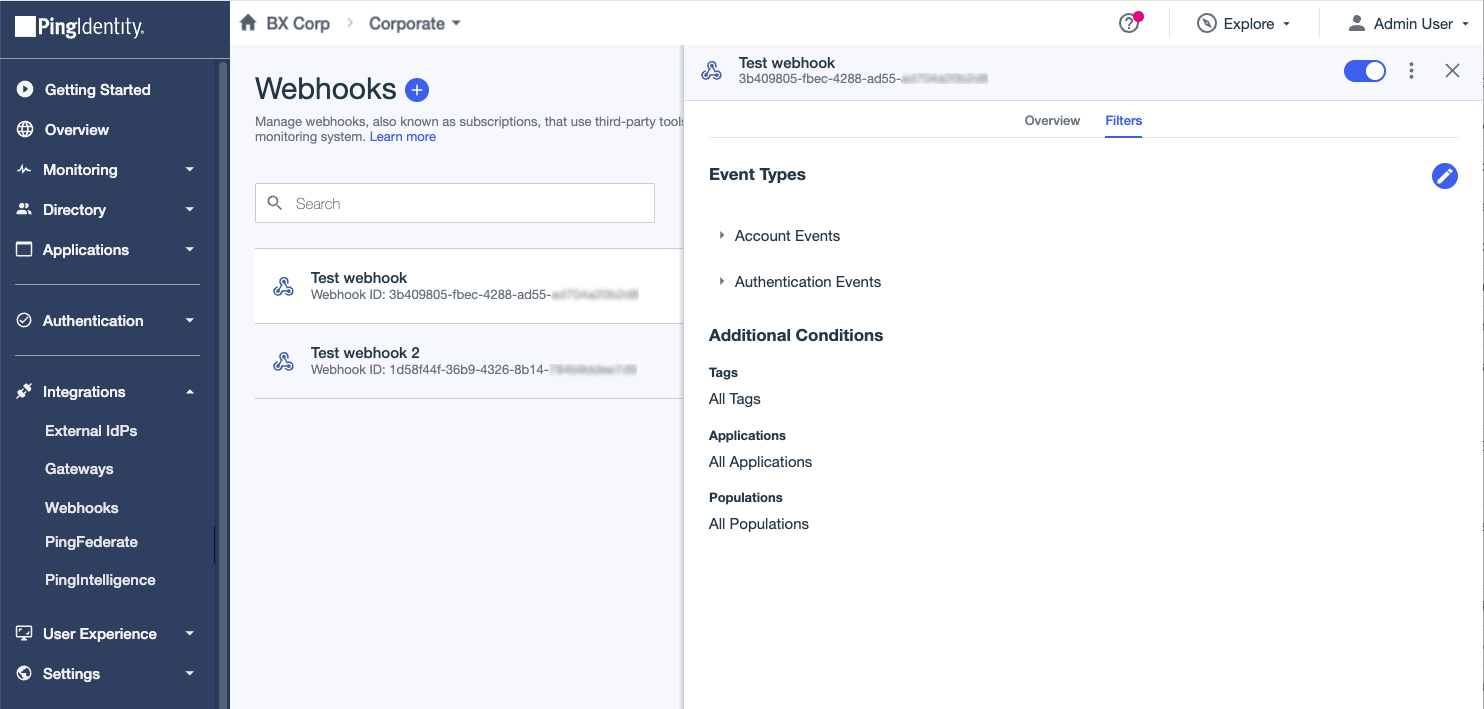1484x709 pixels.
Task: Select the Overview globe icon
Action: (x=24, y=129)
